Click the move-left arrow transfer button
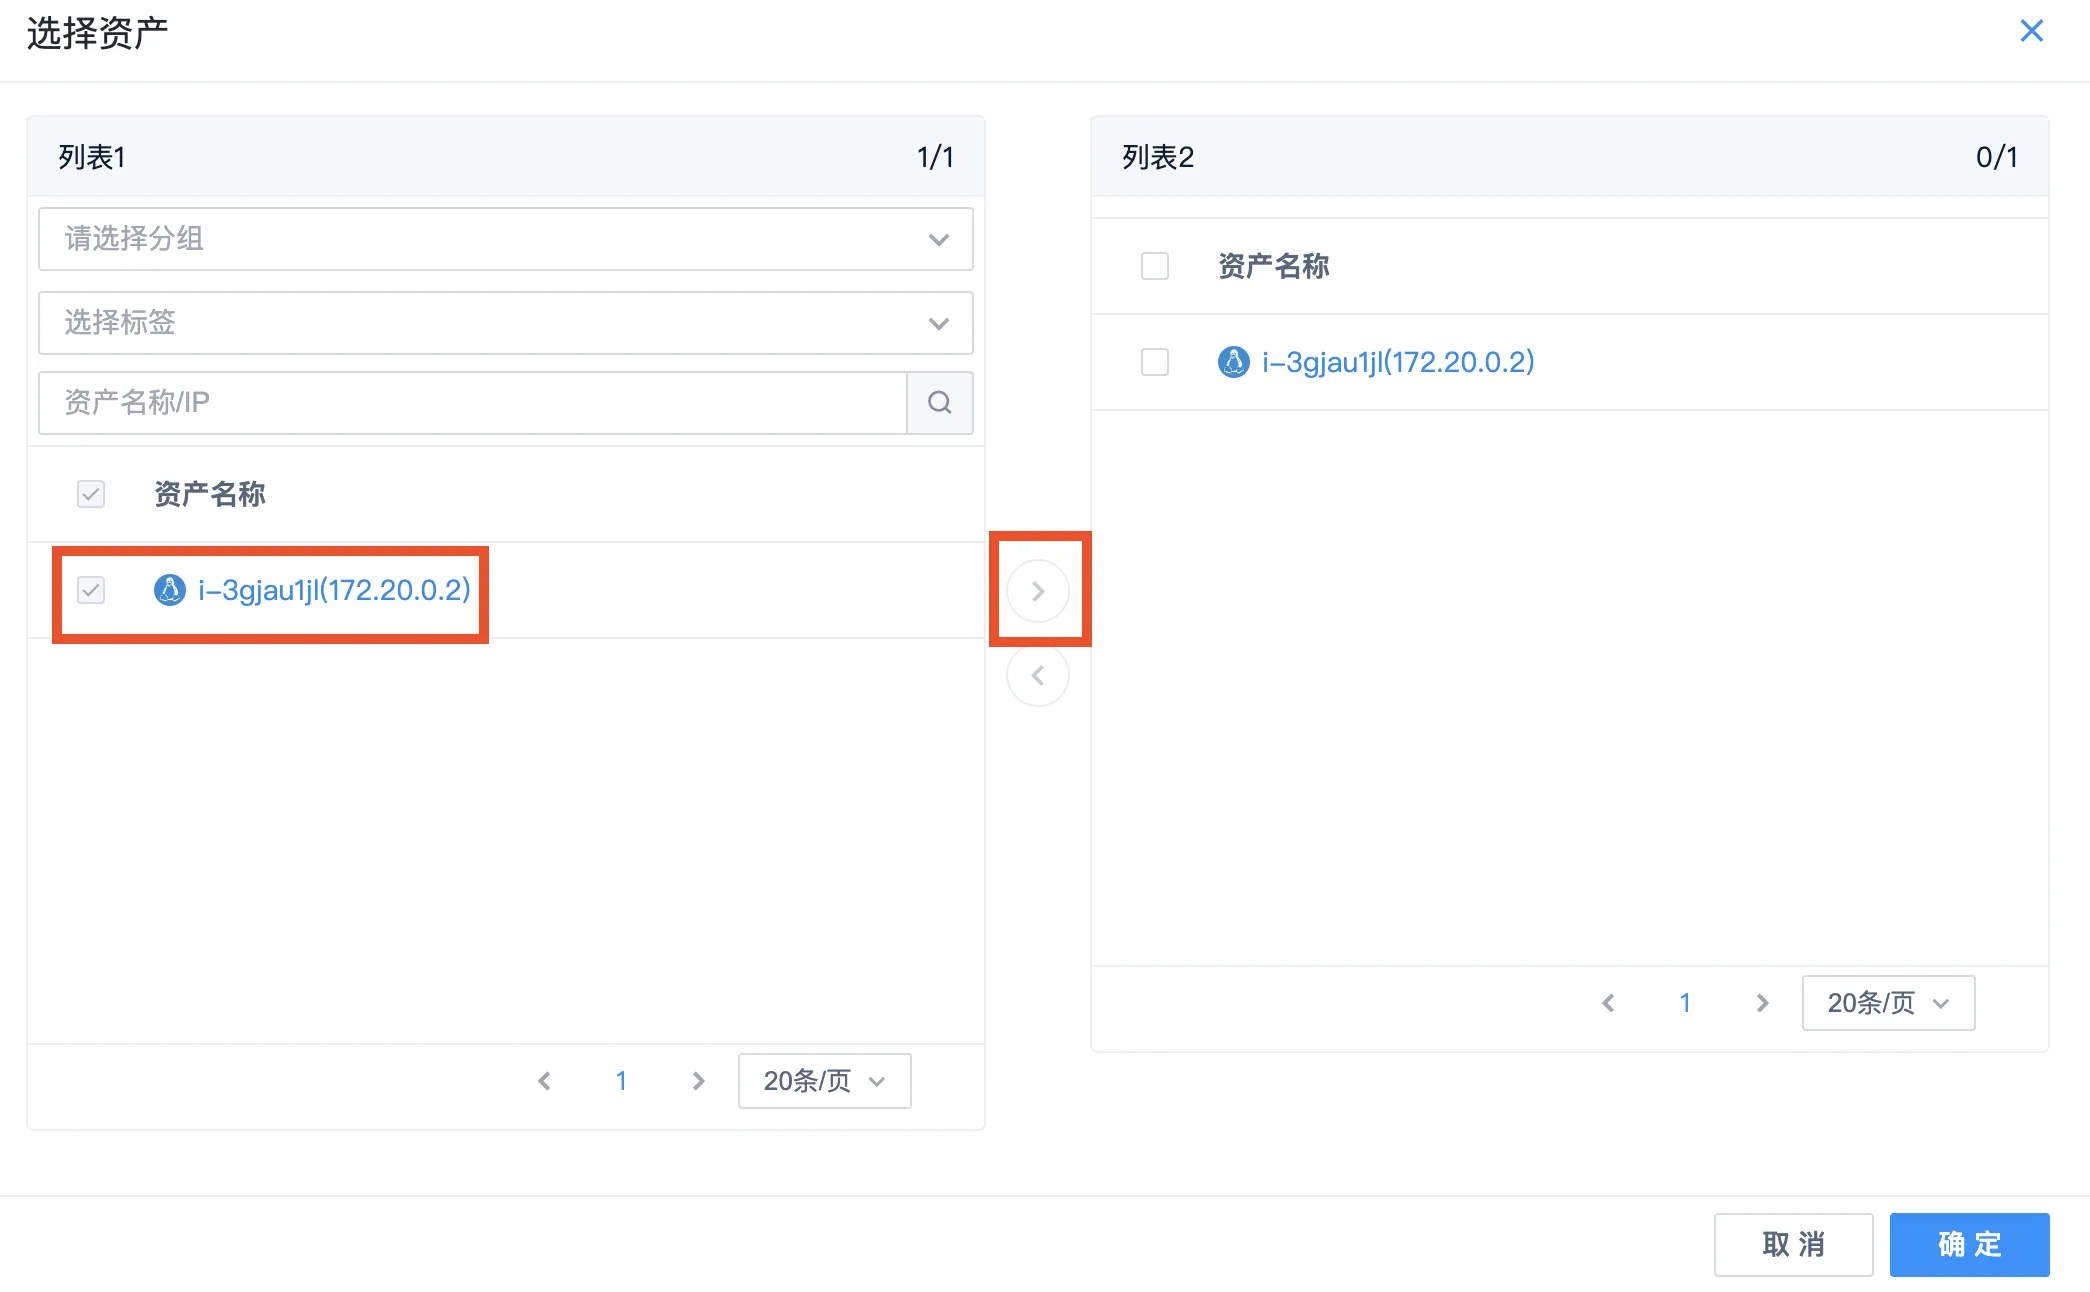 coord(1037,676)
